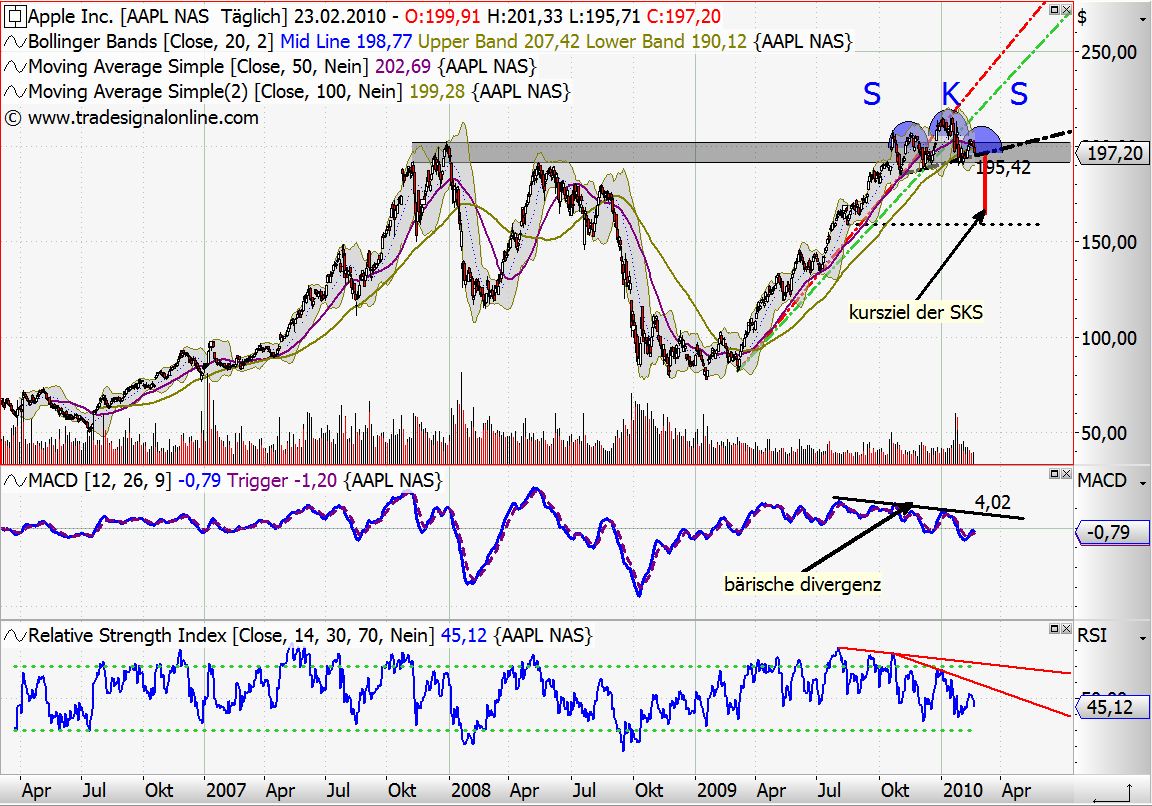1152x806 pixels.
Task: Open the MACD axis dropdown
Action: pos(1142,482)
